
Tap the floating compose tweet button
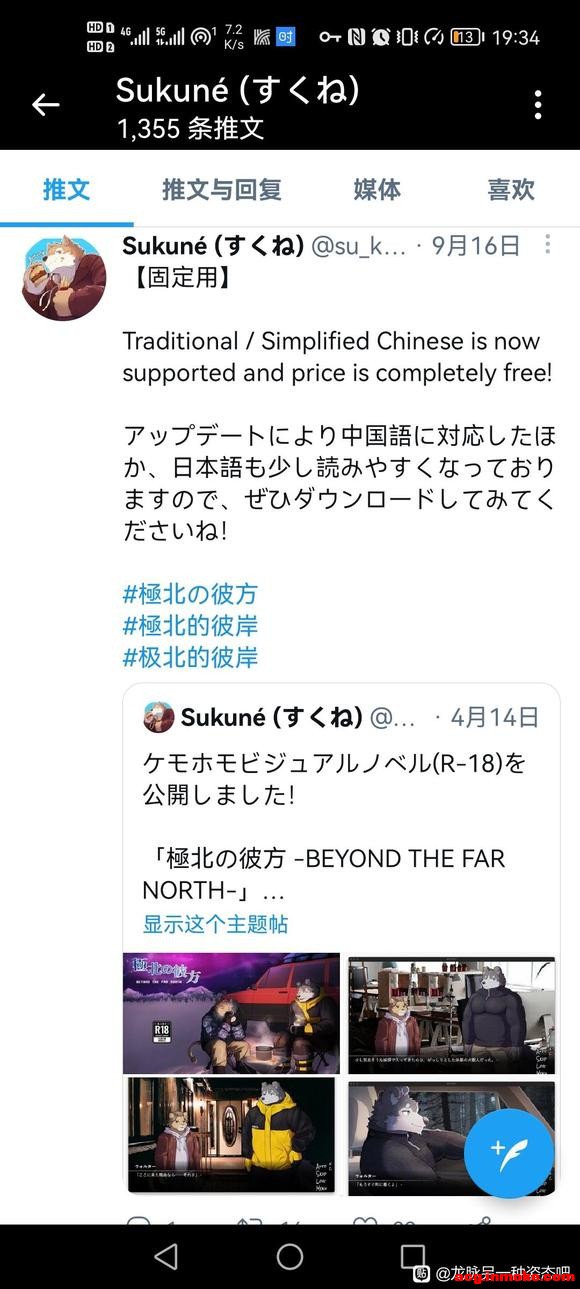click(x=509, y=1153)
